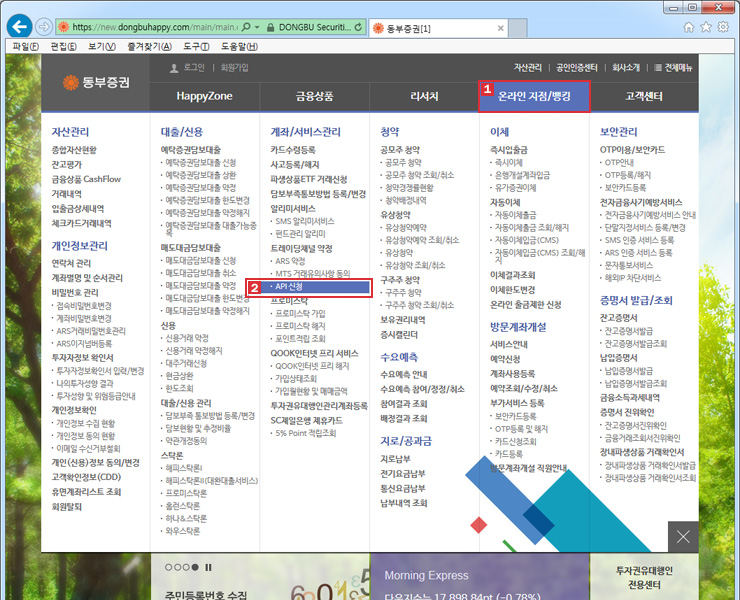This screenshot has height=600, width=740.
Task: Click 온라인 출금제한 신청 link
Action: 526,305
